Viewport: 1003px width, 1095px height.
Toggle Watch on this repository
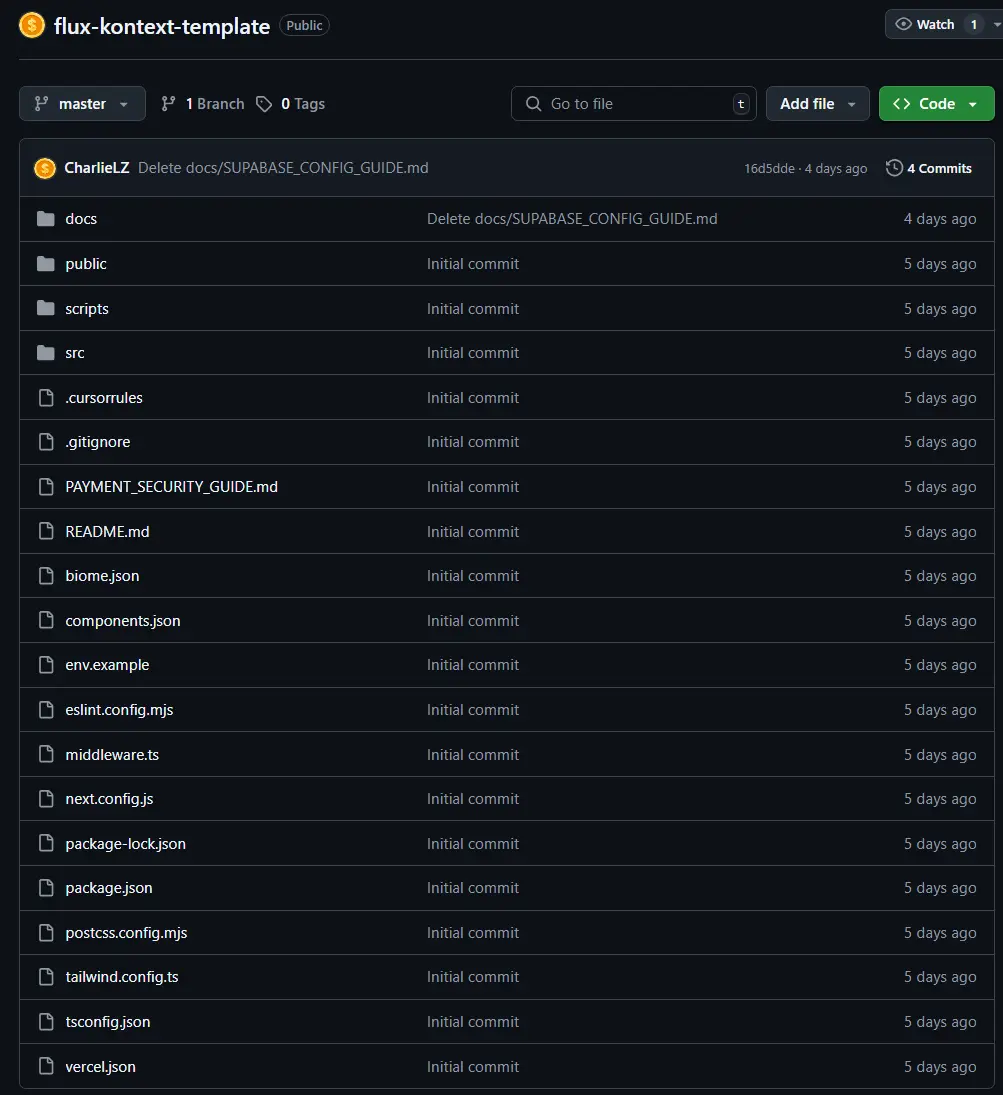tap(925, 24)
